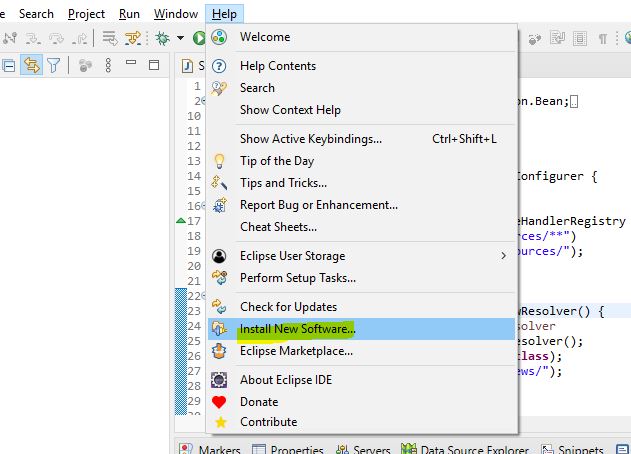Click the yellow star Contribute icon
Image resolution: width=631 pixels, height=454 pixels.
point(221,422)
